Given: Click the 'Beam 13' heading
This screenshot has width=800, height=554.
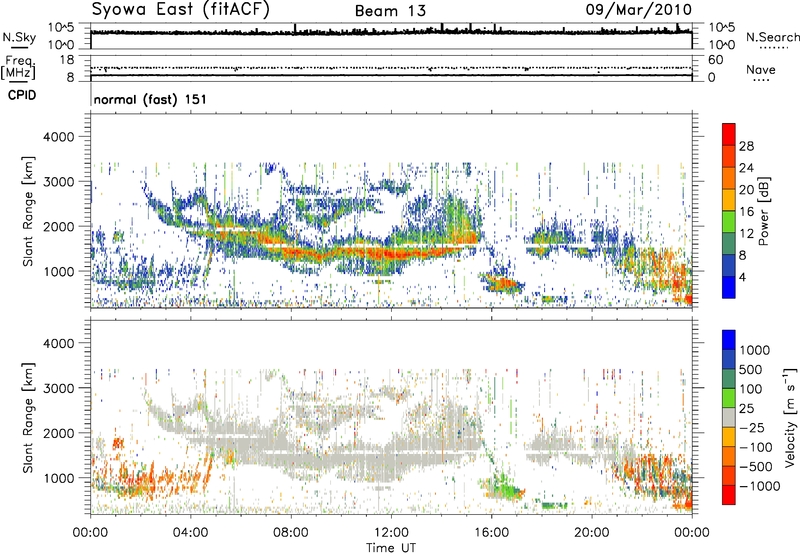Looking at the screenshot, I should (x=390, y=11).
